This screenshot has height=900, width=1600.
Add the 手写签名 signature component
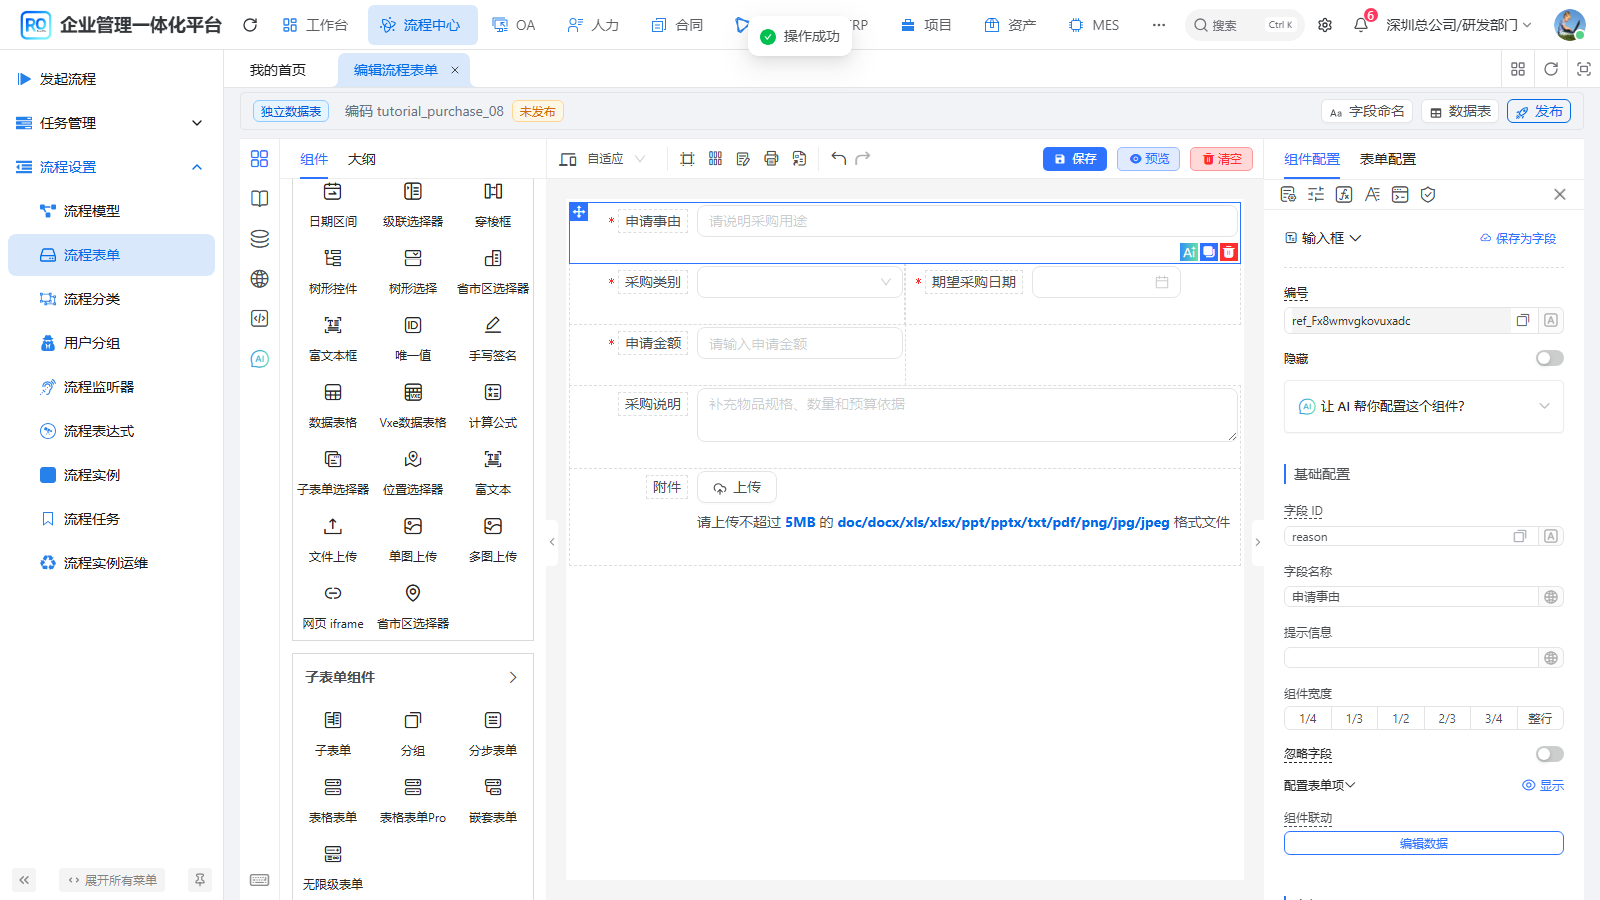click(x=493, y=338)
